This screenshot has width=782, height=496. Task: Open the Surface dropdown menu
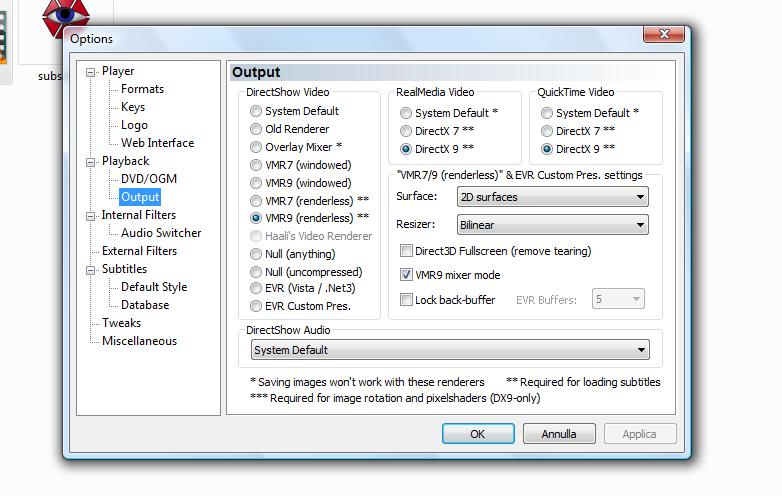[x=553, y=197]
